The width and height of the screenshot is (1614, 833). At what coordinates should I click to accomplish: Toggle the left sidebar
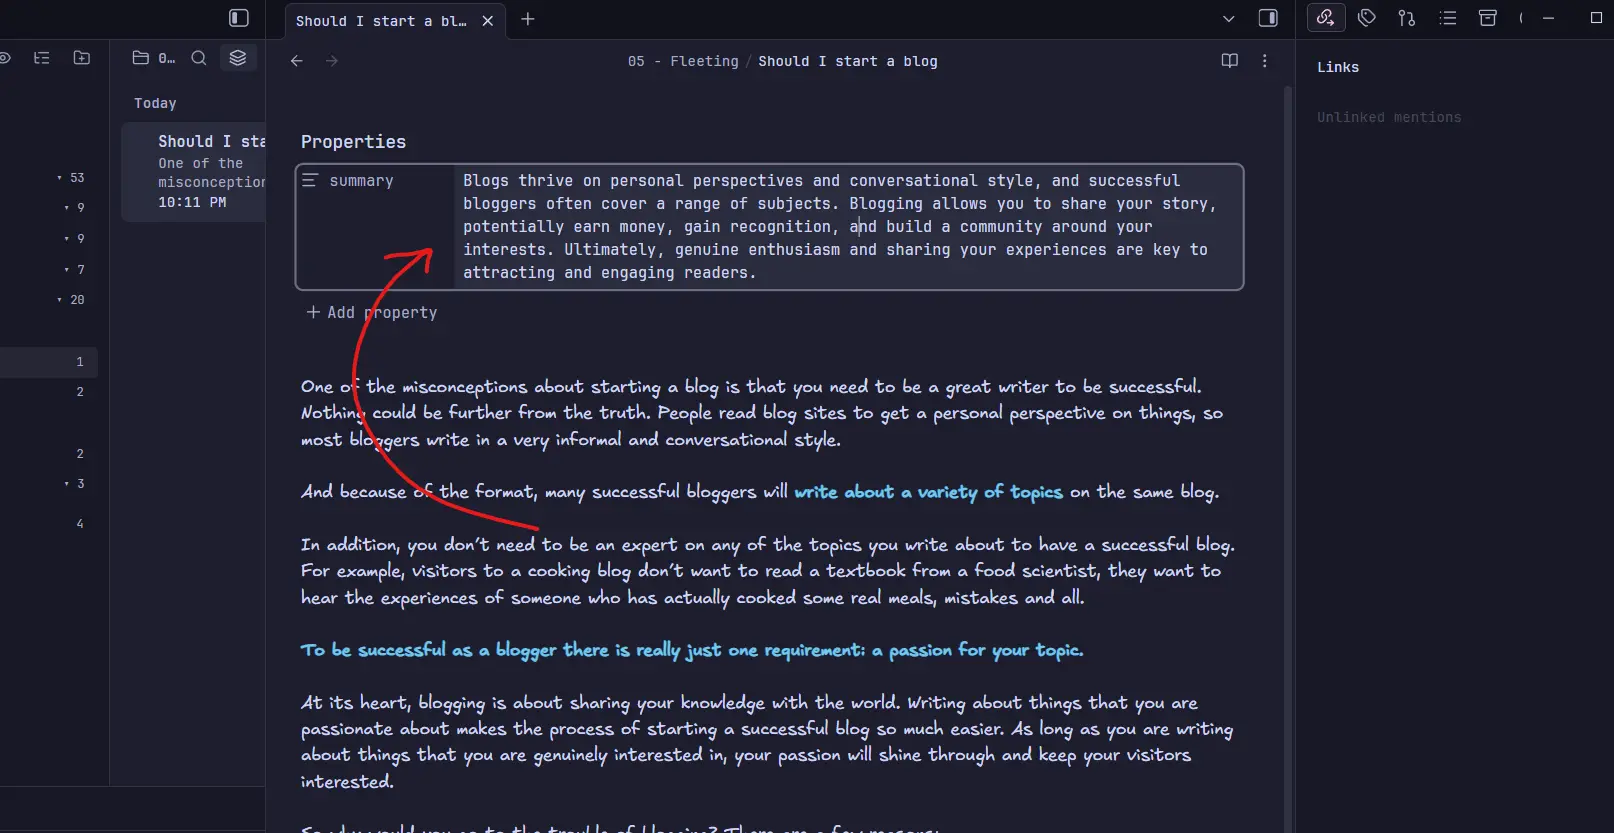pos(239,18)
